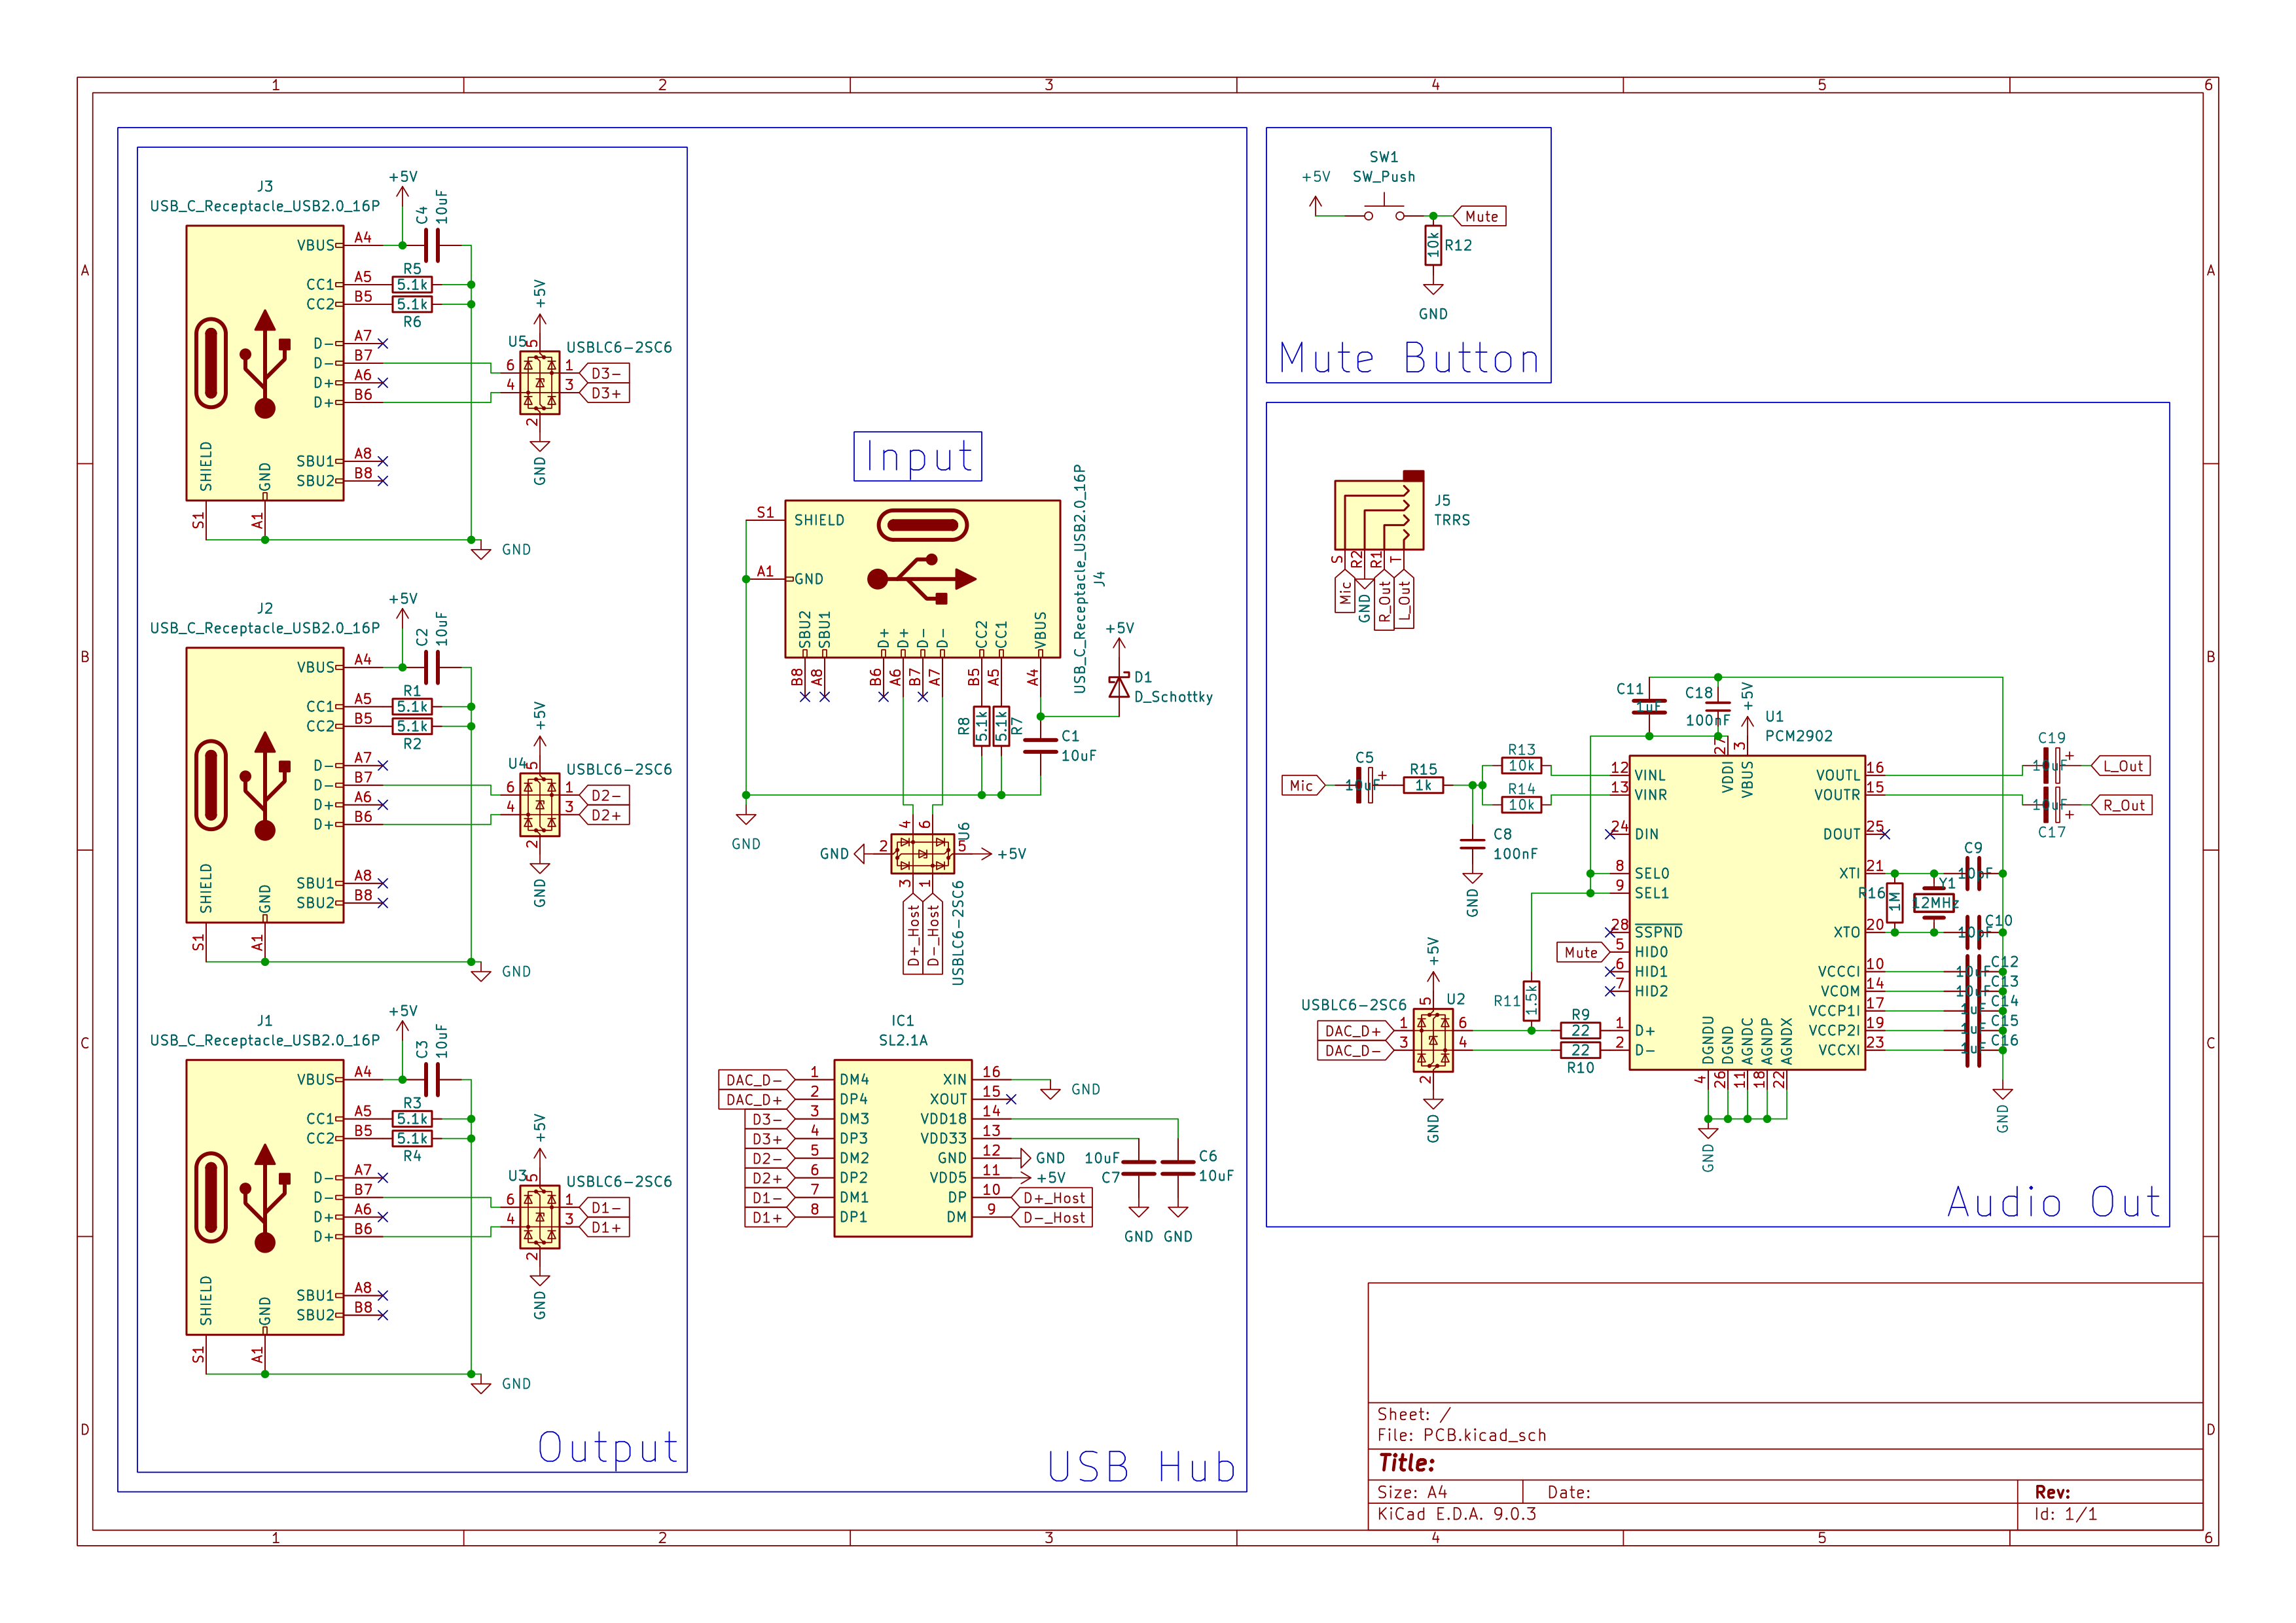Image resolution: width=2296 pixels, height=1623 pixels.
Task: Click the D3- label beside U5
Action: pos(605,373)
